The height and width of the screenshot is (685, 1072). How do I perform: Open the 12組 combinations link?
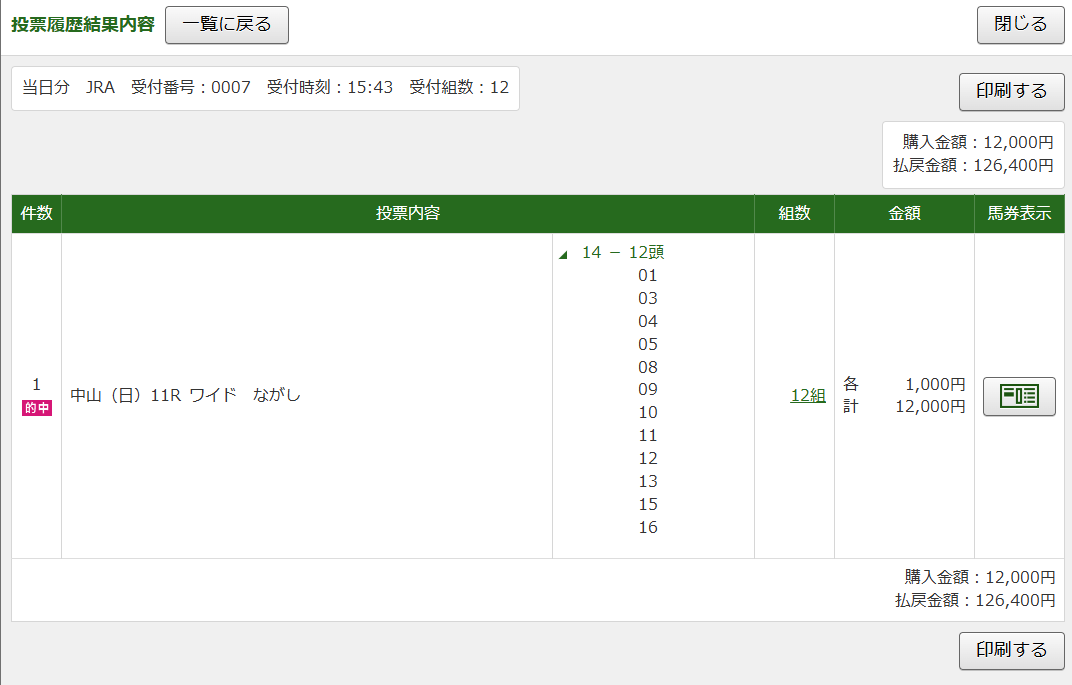point(808,396)
